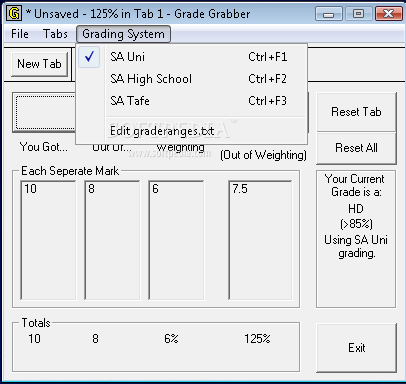Click the You Got... column label
This screenshot has height=384, width=406.
tap(43, 147)
